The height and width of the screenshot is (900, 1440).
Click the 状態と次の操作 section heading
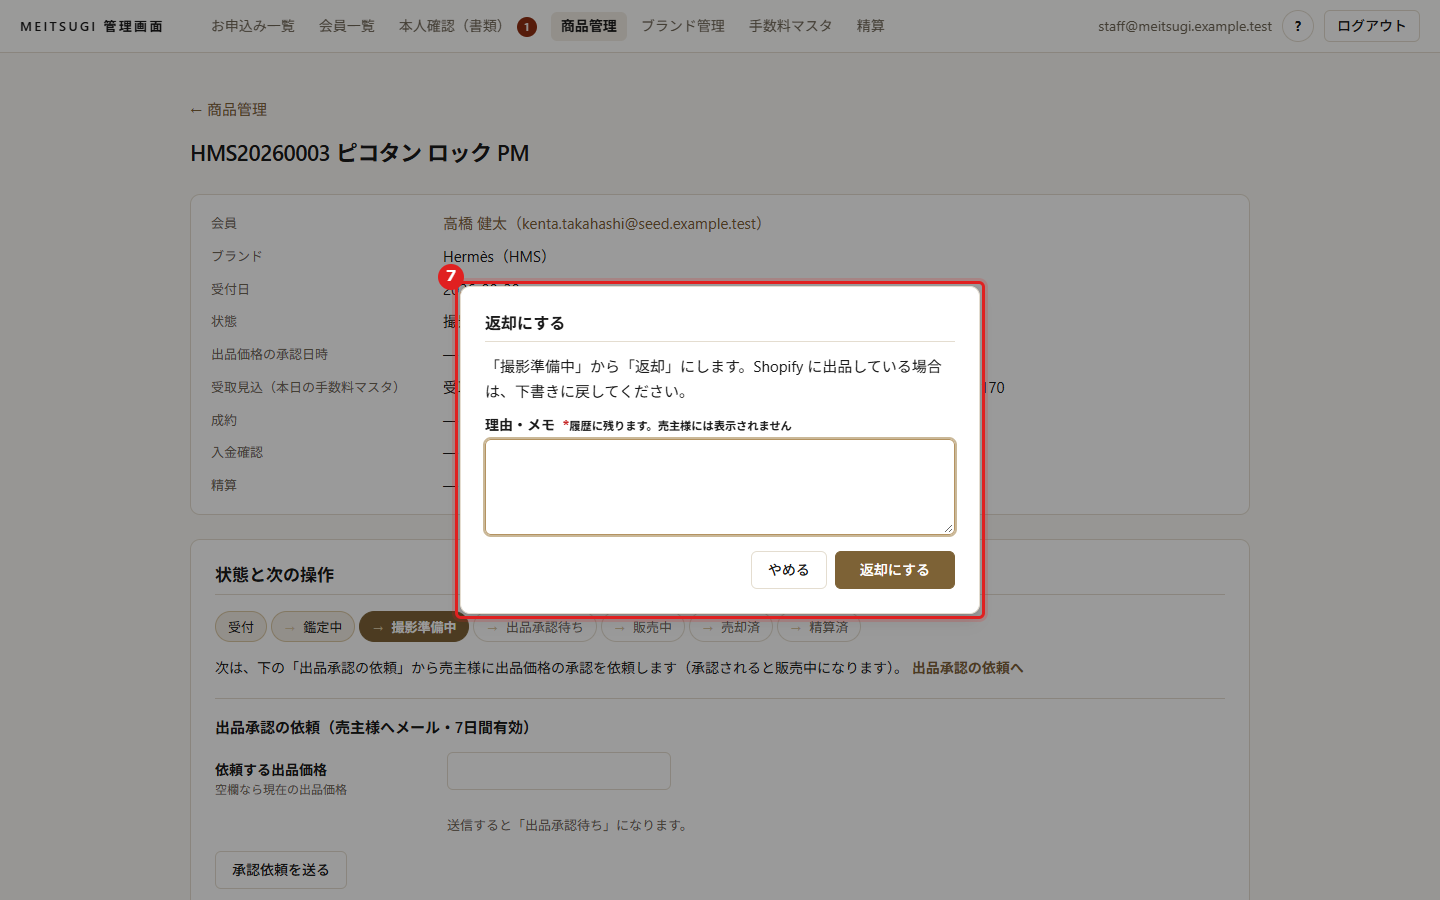click(275, 575)
